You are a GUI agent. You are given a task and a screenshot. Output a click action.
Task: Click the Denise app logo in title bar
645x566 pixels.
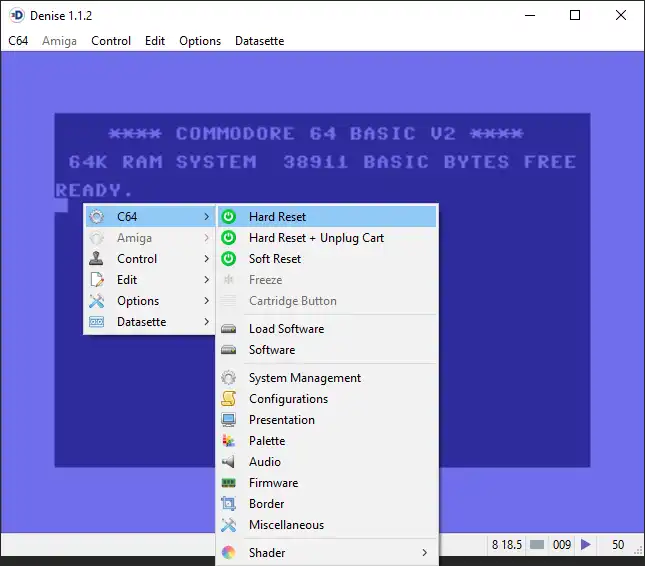pyautogui.click(x=17, y=16)
